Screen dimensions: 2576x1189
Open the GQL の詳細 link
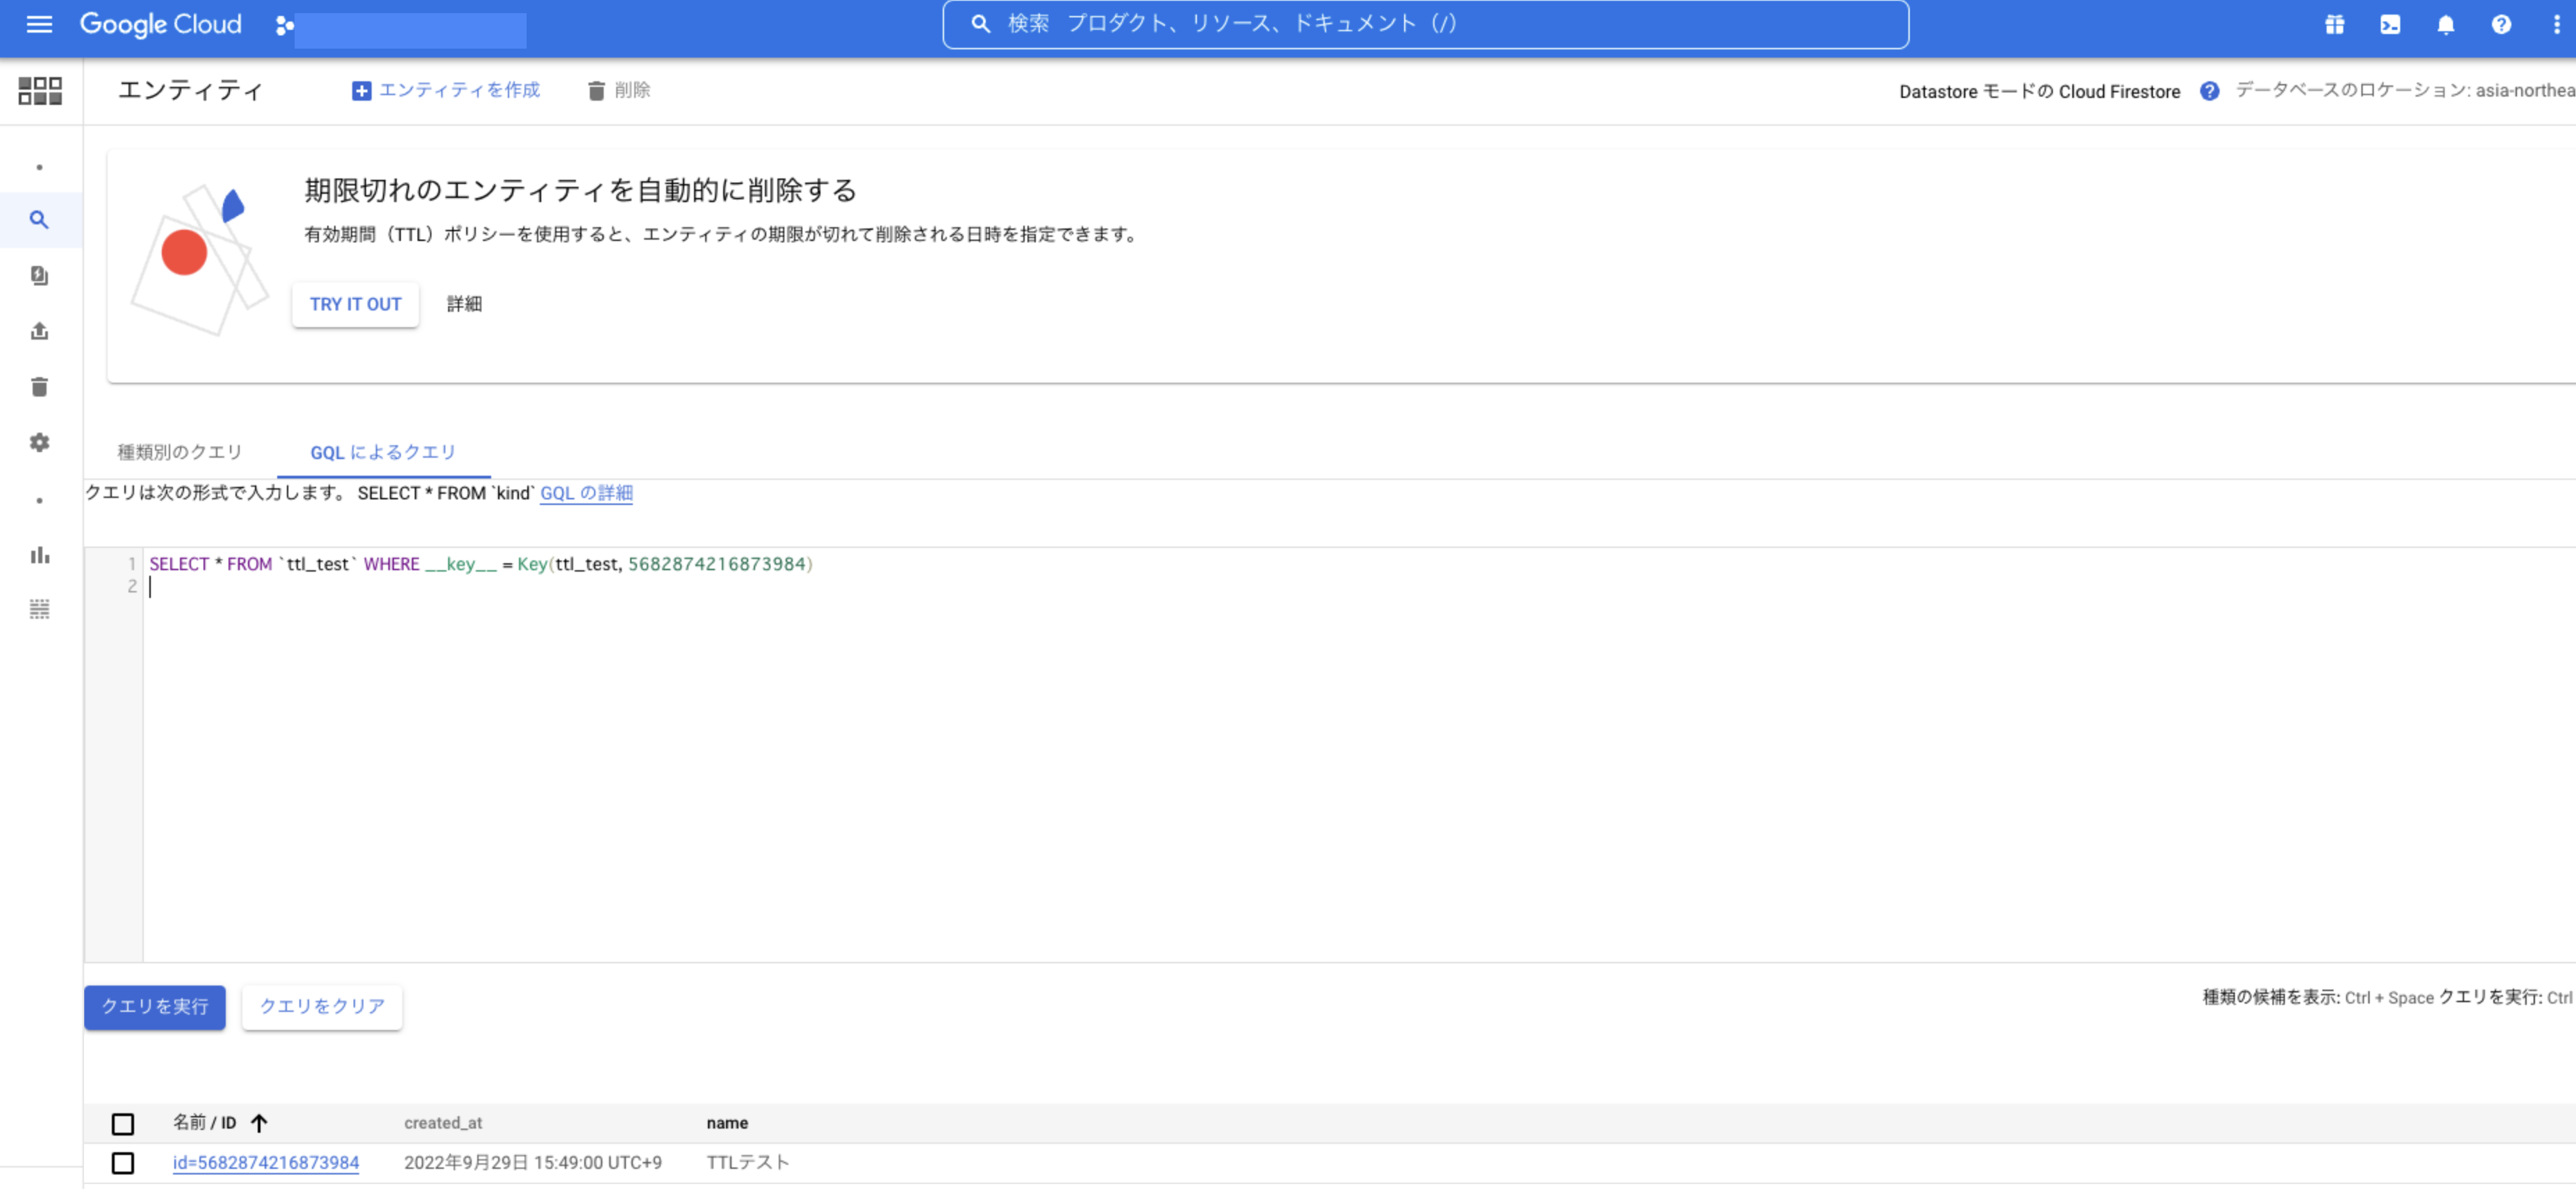pyautogui.click(x=586, y=493)
